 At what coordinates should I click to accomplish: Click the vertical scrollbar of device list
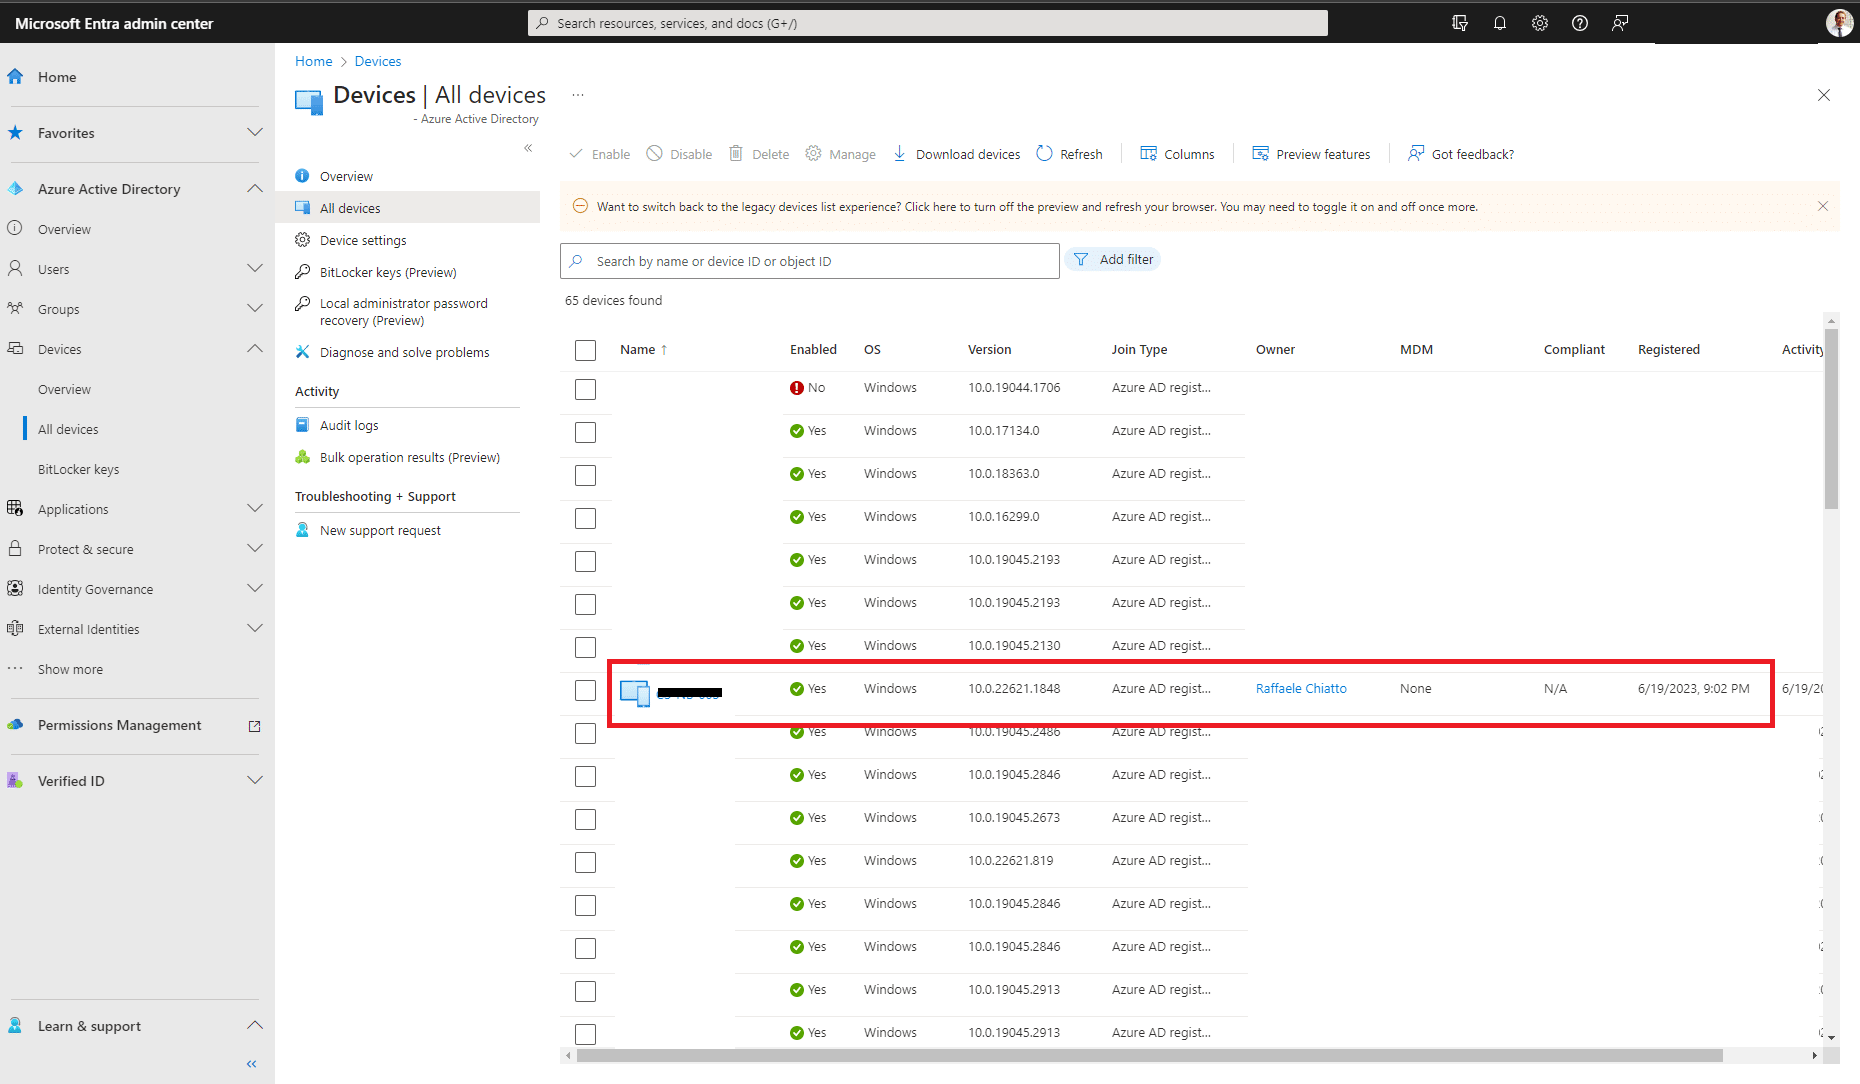tap(1831, 420)
